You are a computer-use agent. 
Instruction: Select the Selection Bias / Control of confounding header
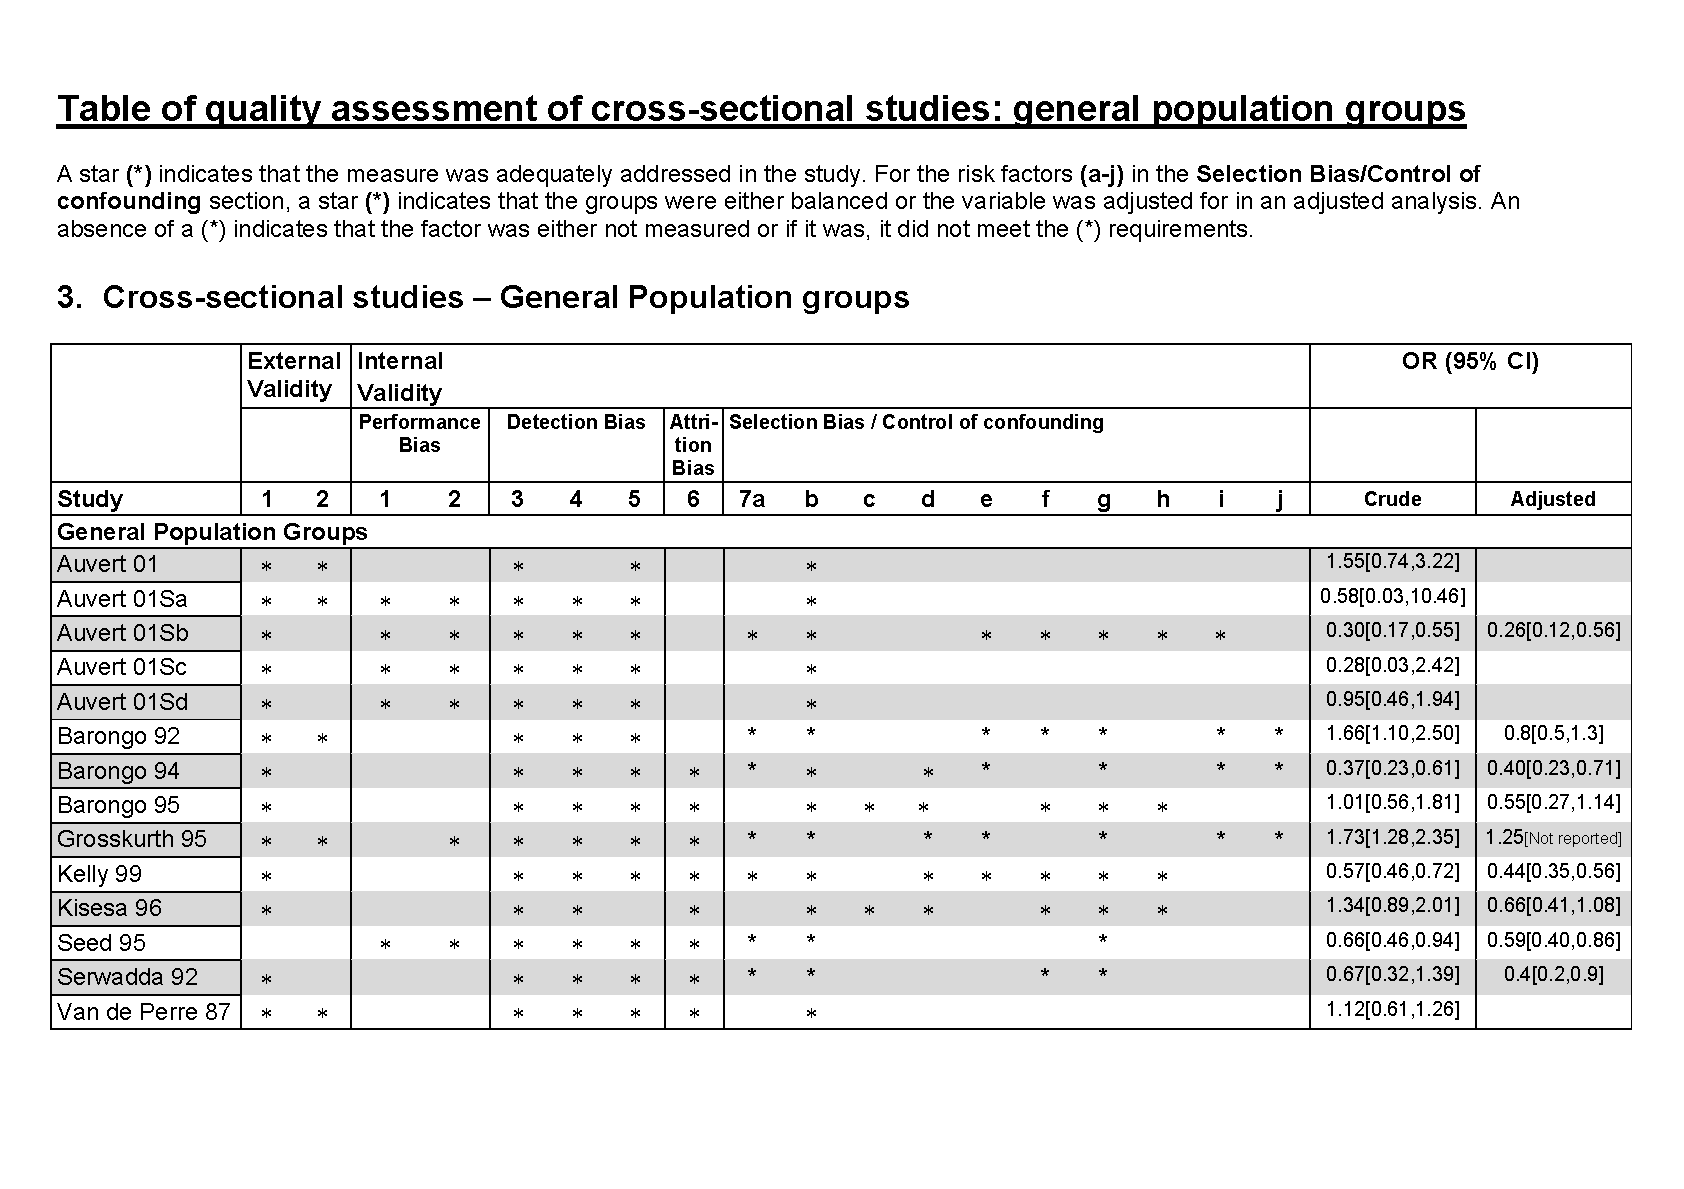(x=915, y=422)
